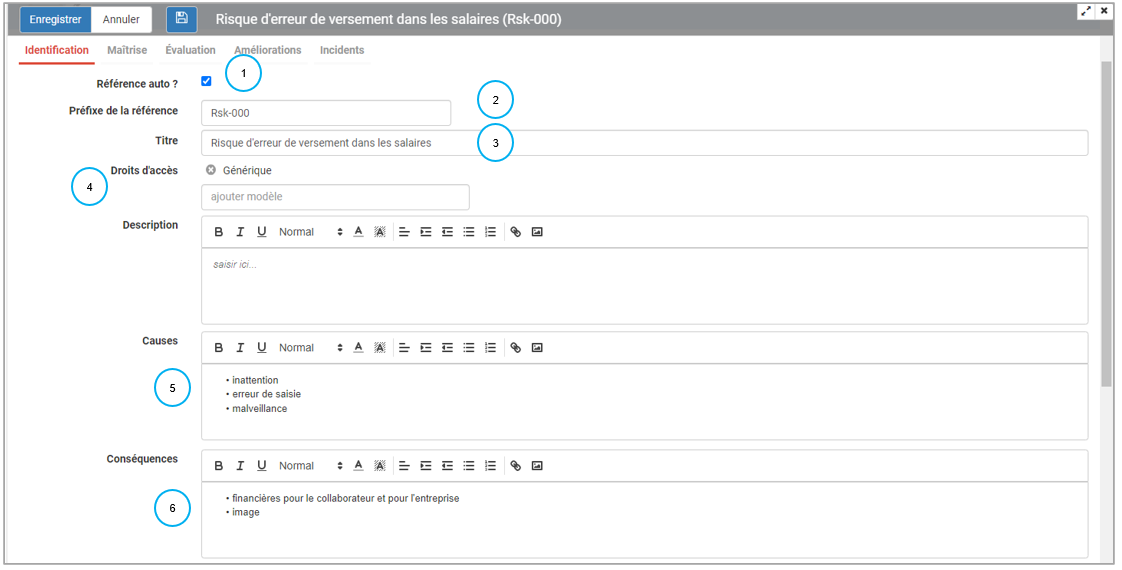1122x570 pixels.
Task: Switch to the Maîtrise tab
Action: [127, 50]
